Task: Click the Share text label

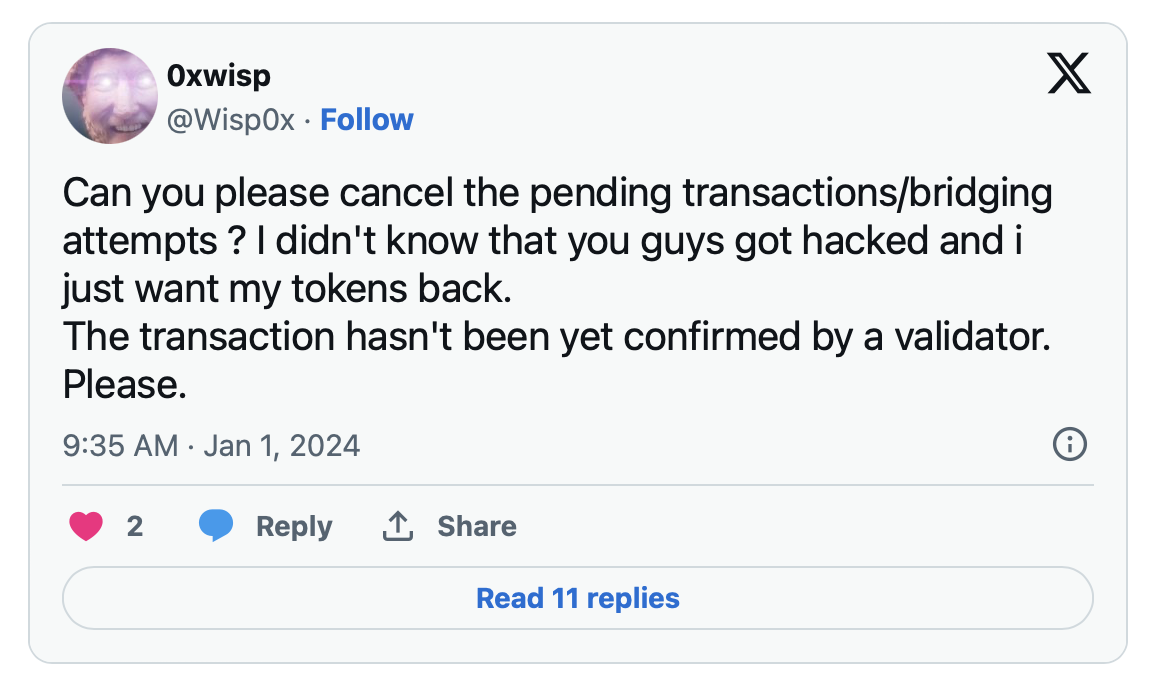Action: point(476,526)
